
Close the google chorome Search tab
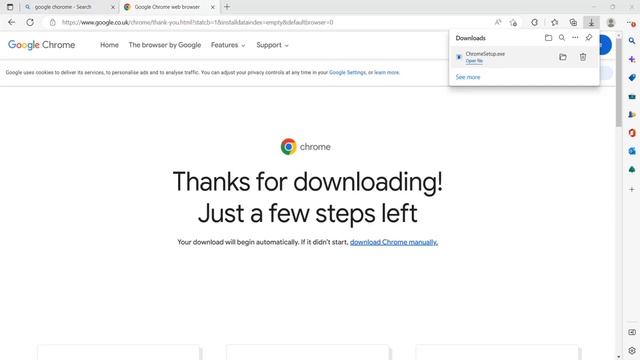pyautogui.click(x=113, y=7)
